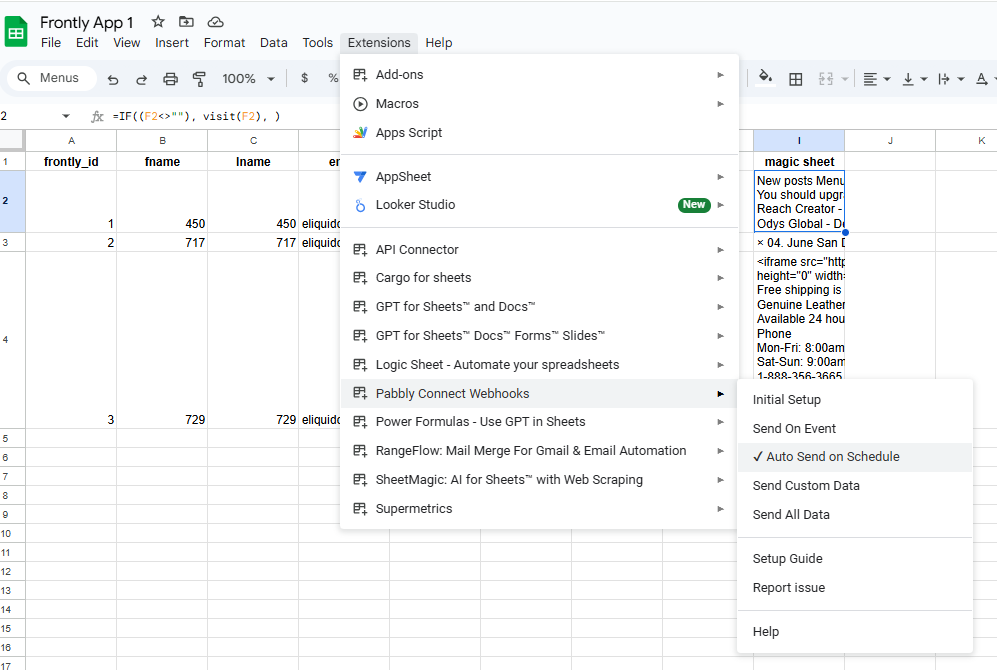
Task: Expand Logic Sheet submenu arrow
Action: coord(720,365)
